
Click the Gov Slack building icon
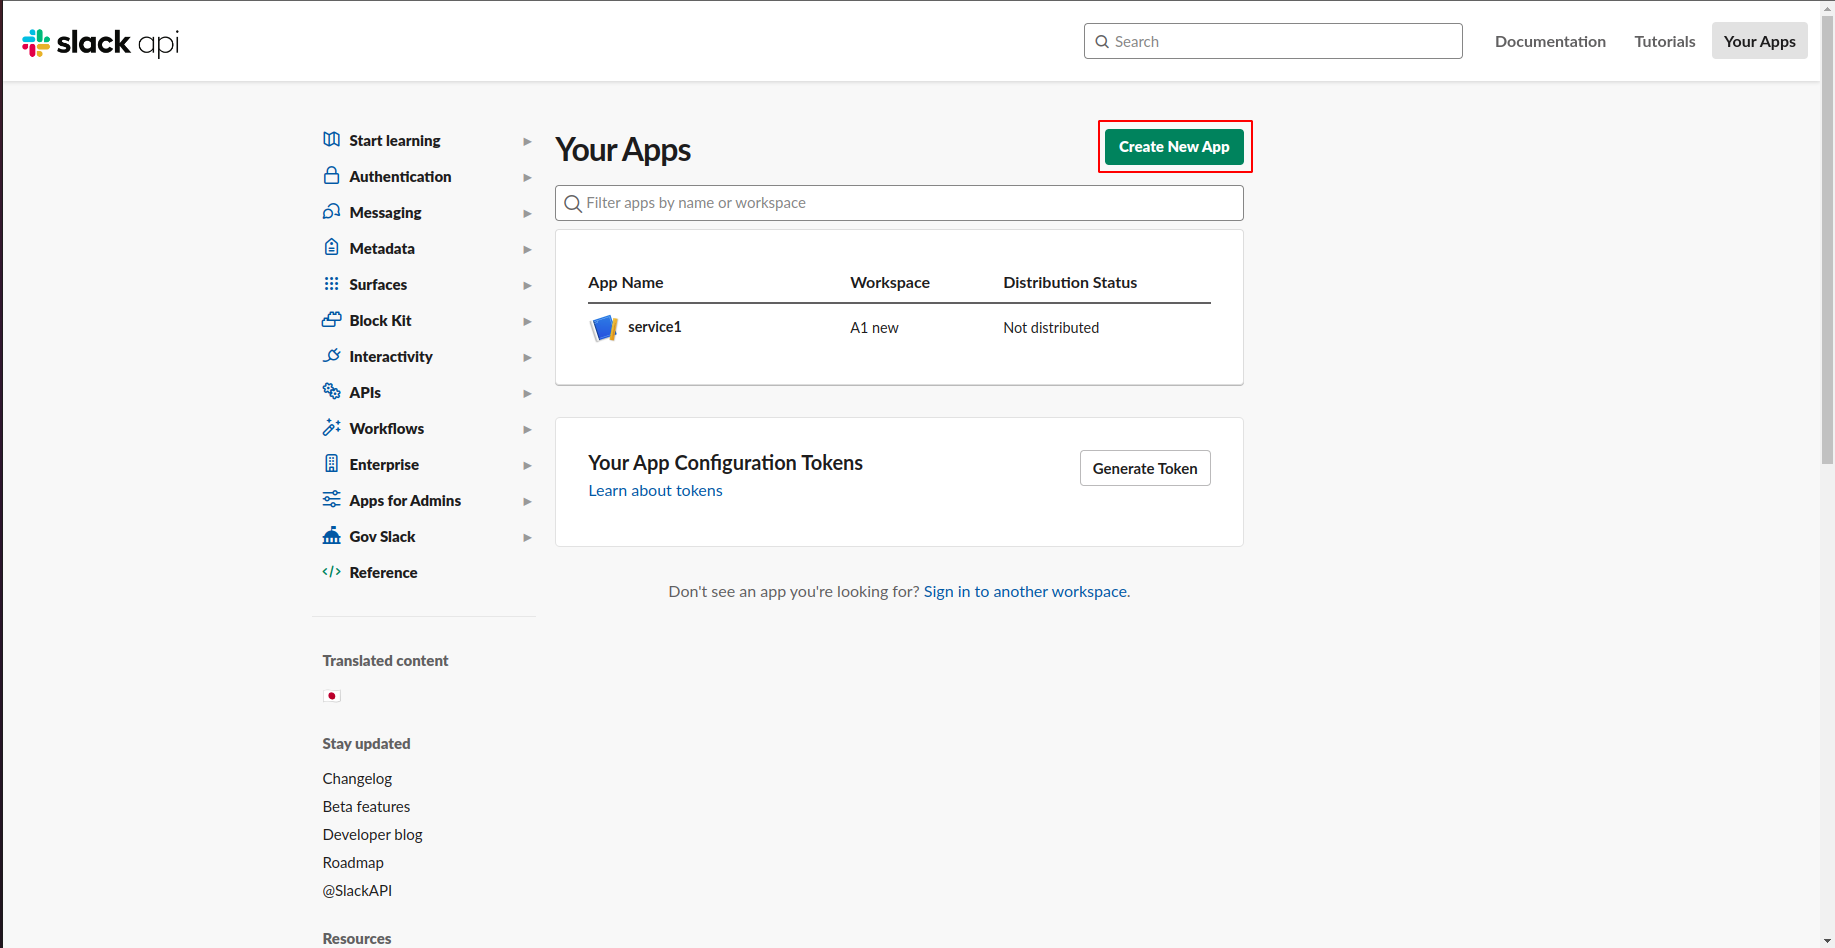[x=331, y=536]
